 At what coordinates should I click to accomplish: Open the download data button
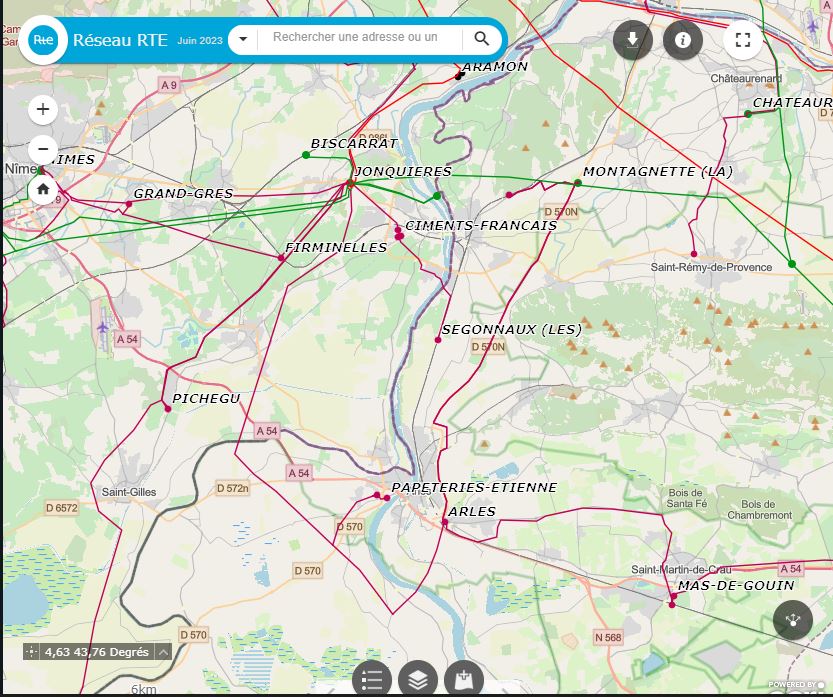(632, 40)
